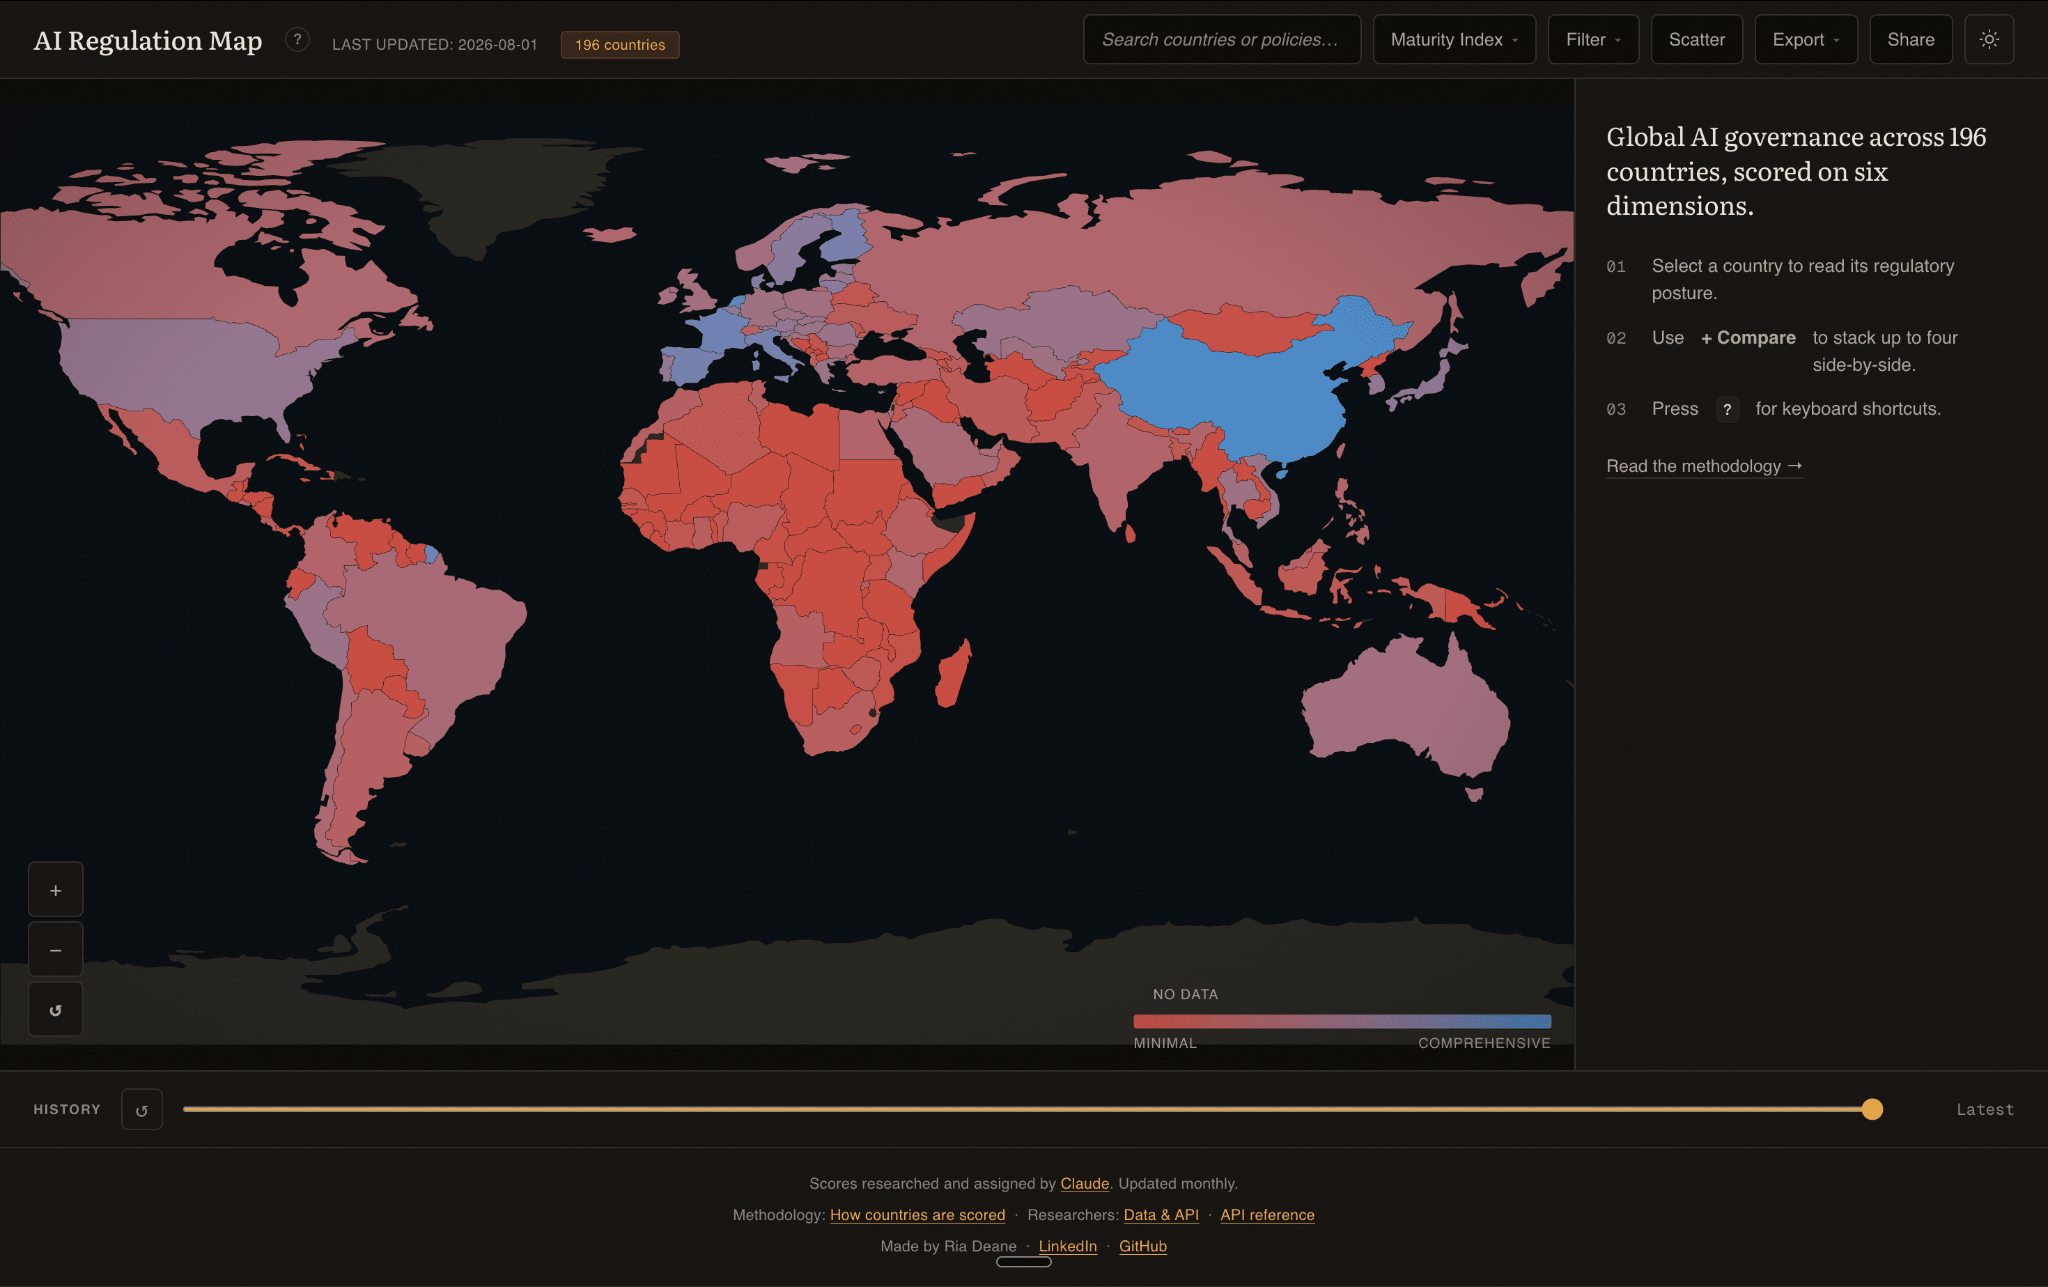Screen dimensions: 2048x1287
Task: Select Madagascar on the map
Action: pos(953,675)
